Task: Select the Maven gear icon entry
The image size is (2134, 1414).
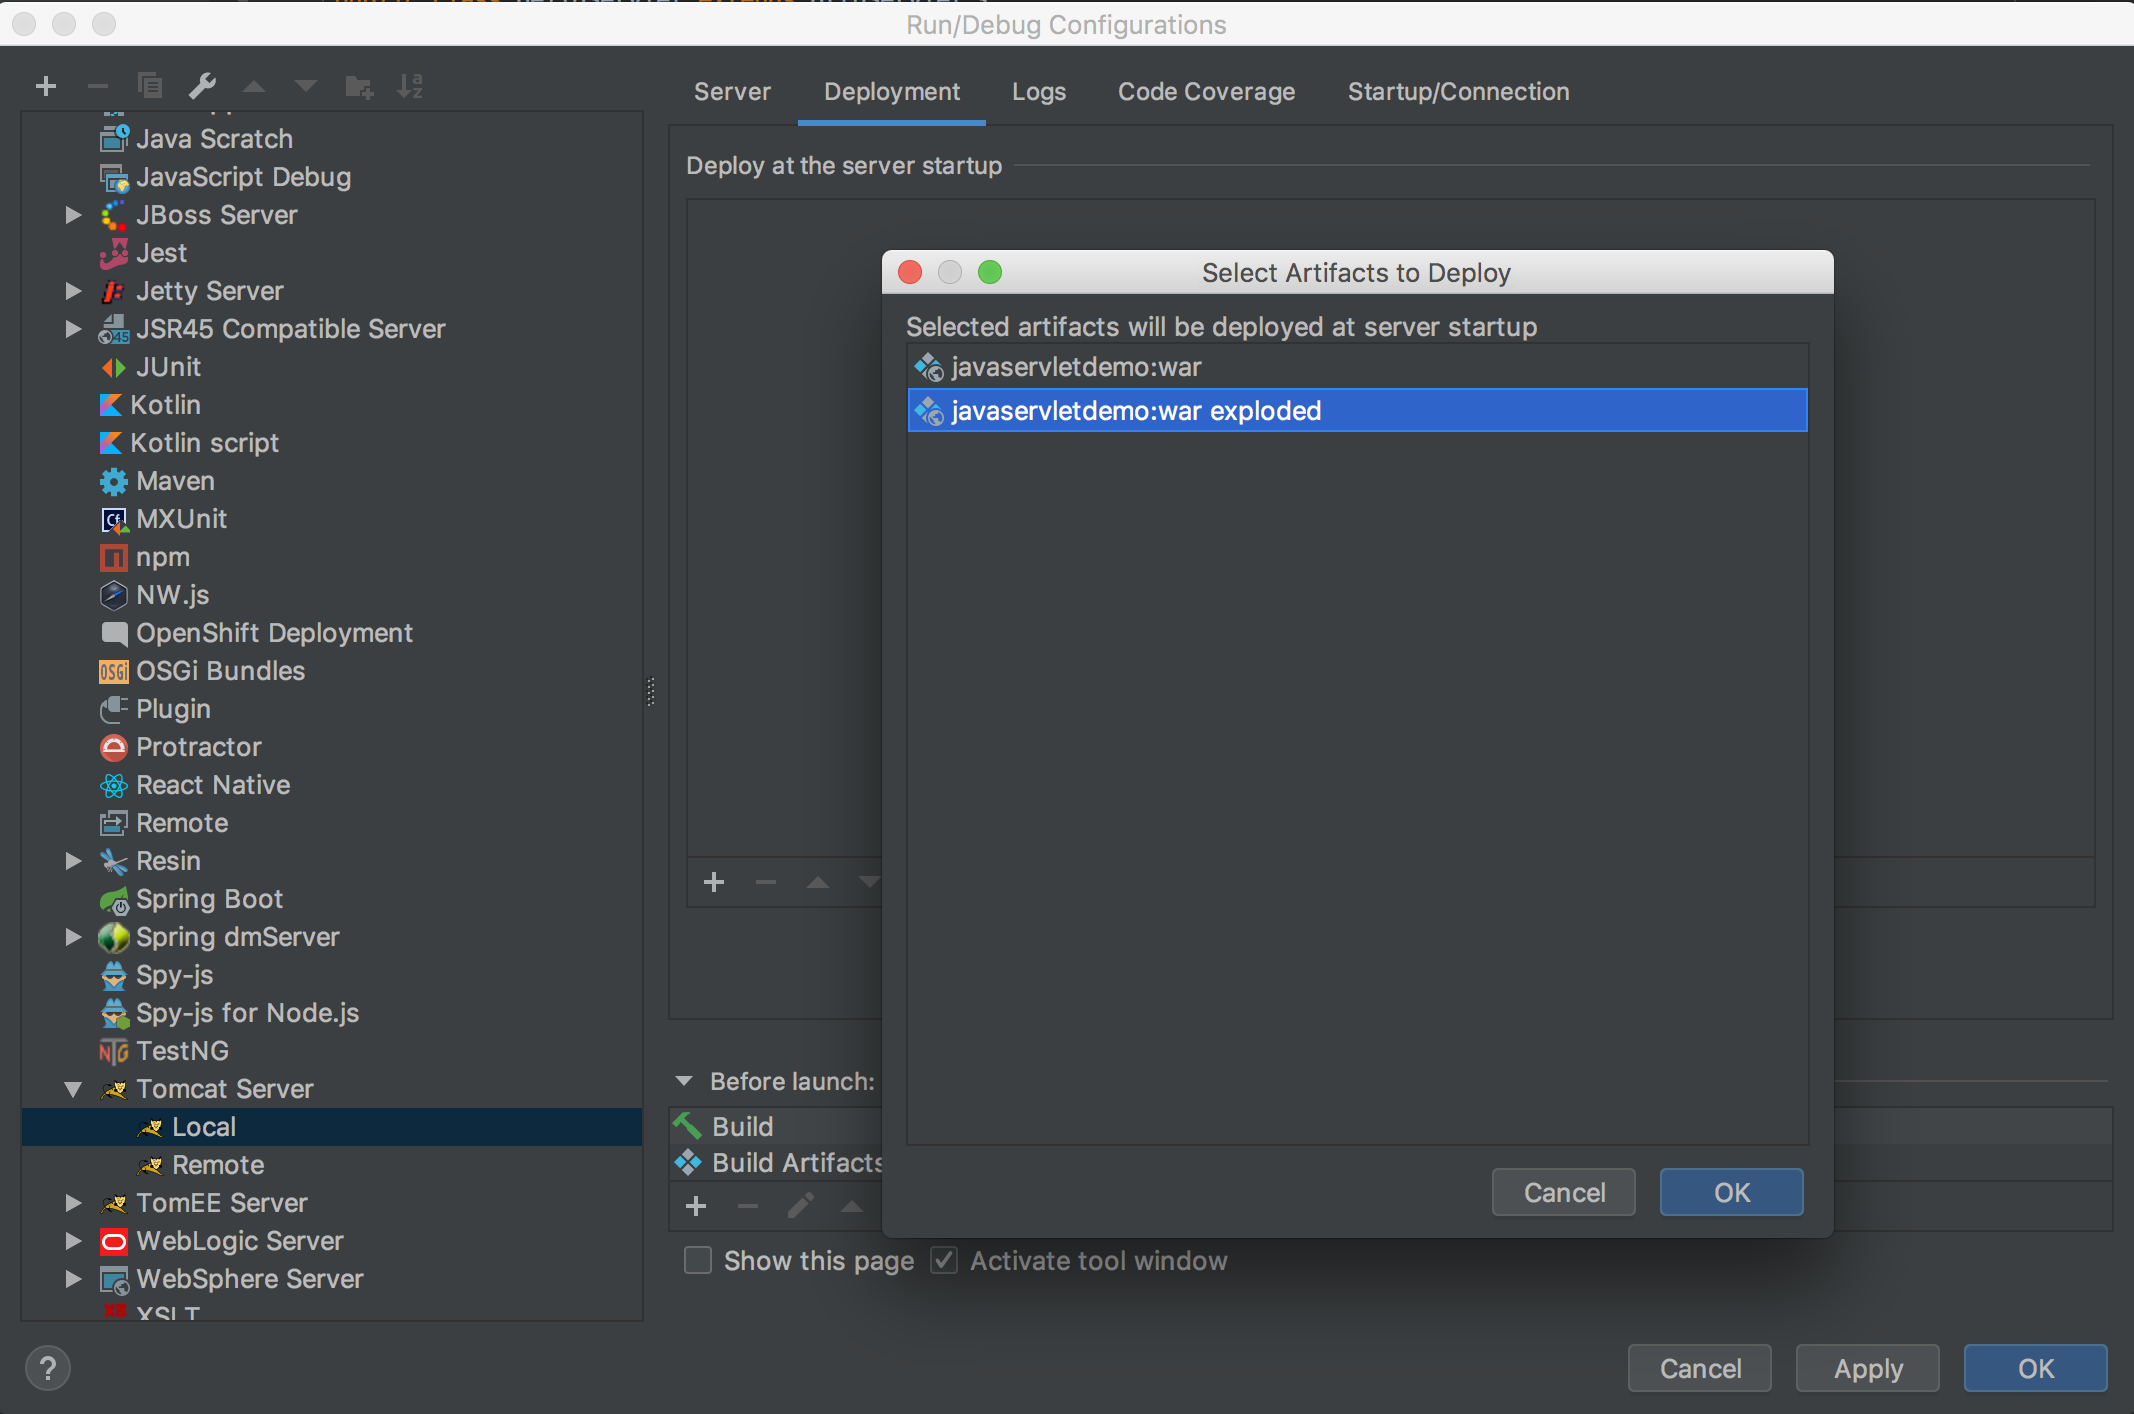Action: coord(114,482)
